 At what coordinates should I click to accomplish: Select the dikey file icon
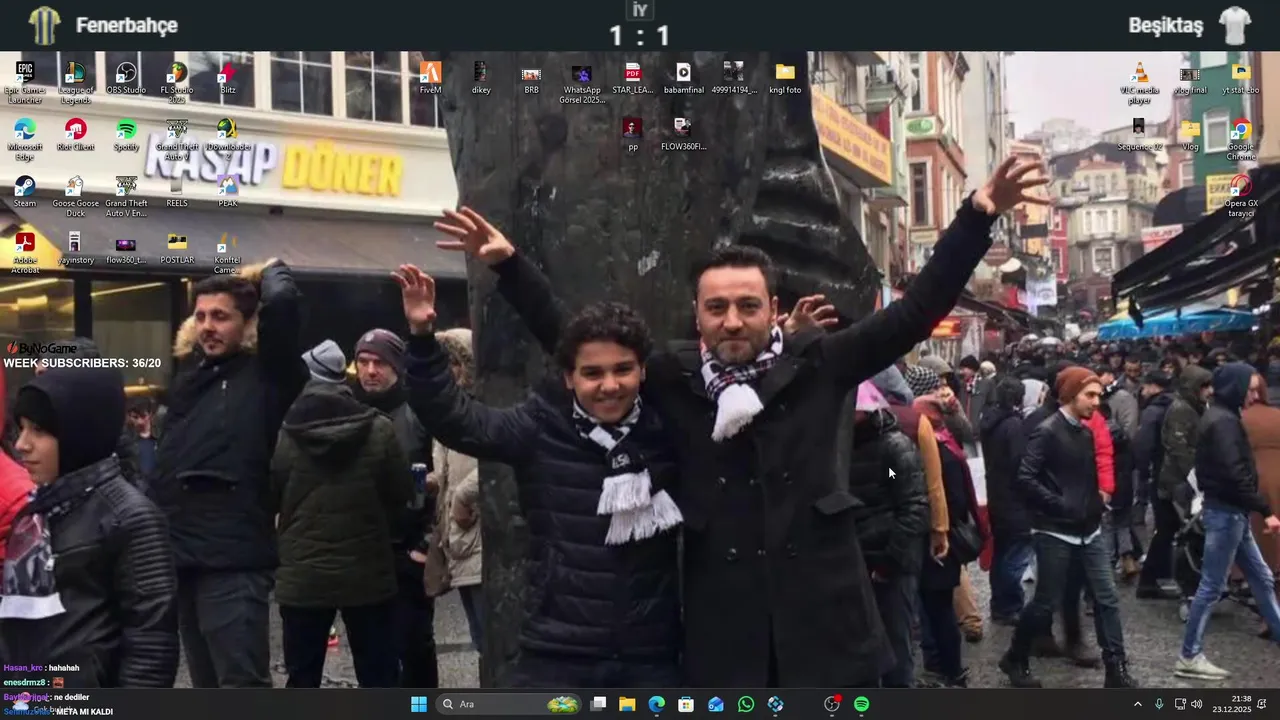pyautogui.click(x=481, y=78)
